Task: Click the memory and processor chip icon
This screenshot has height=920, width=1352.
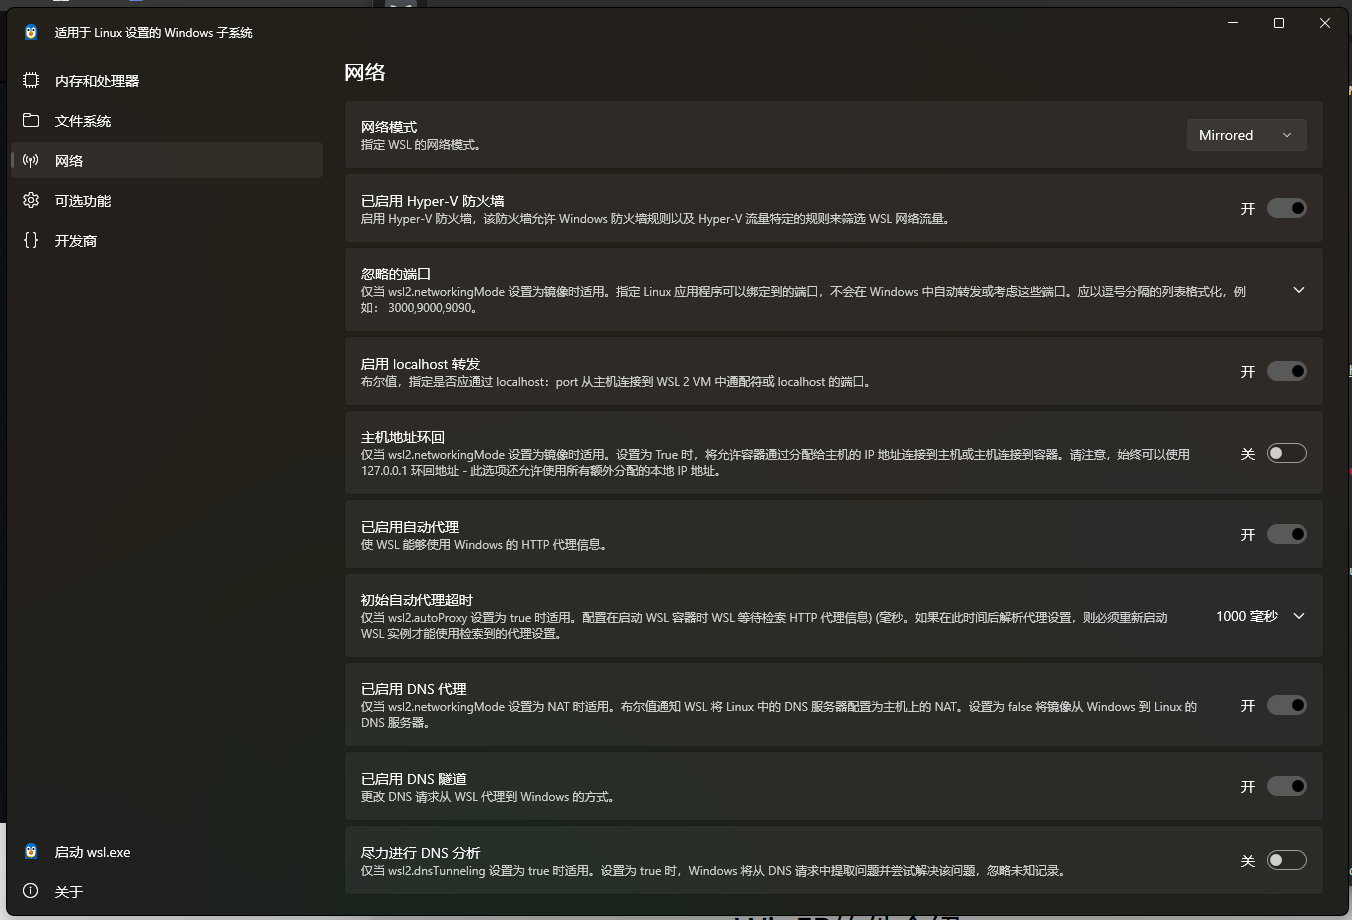Action: point(31,80)
